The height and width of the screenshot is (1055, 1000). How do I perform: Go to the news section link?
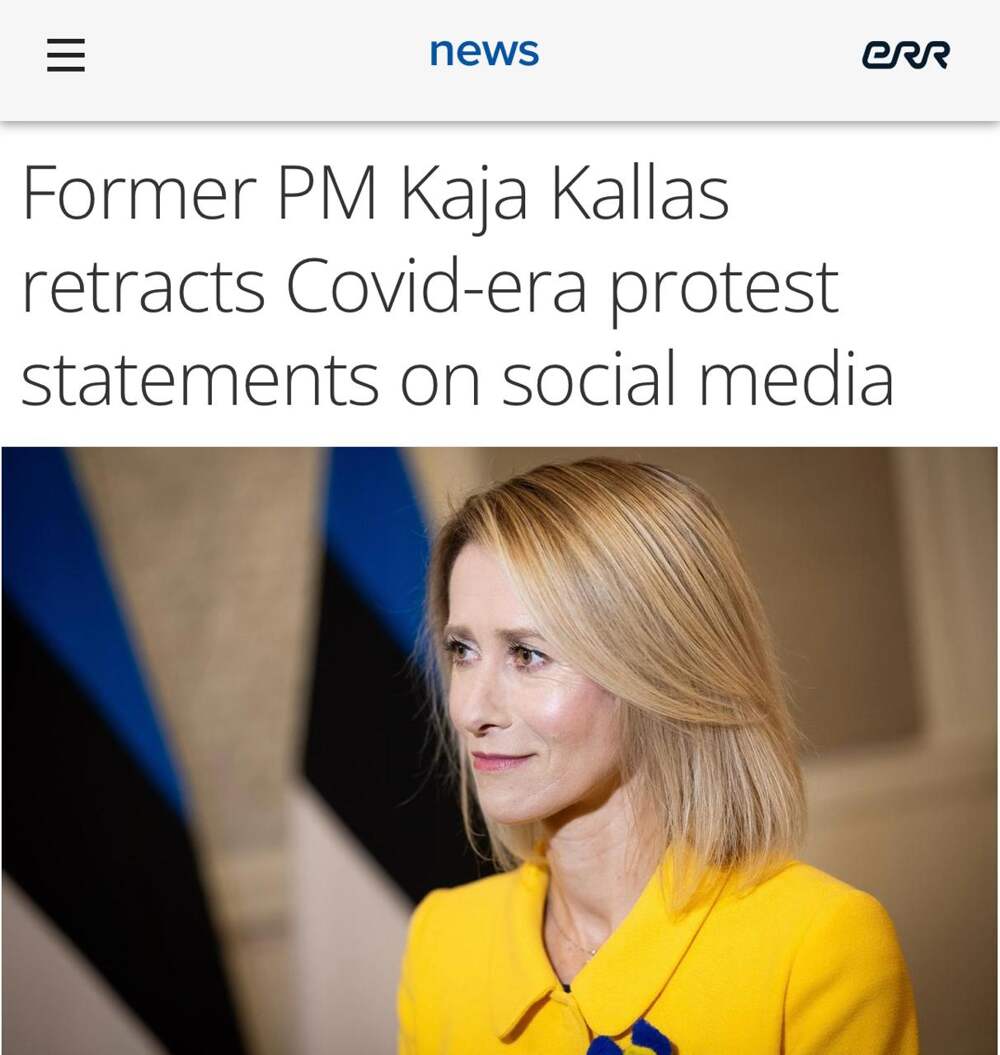(484, 52)
